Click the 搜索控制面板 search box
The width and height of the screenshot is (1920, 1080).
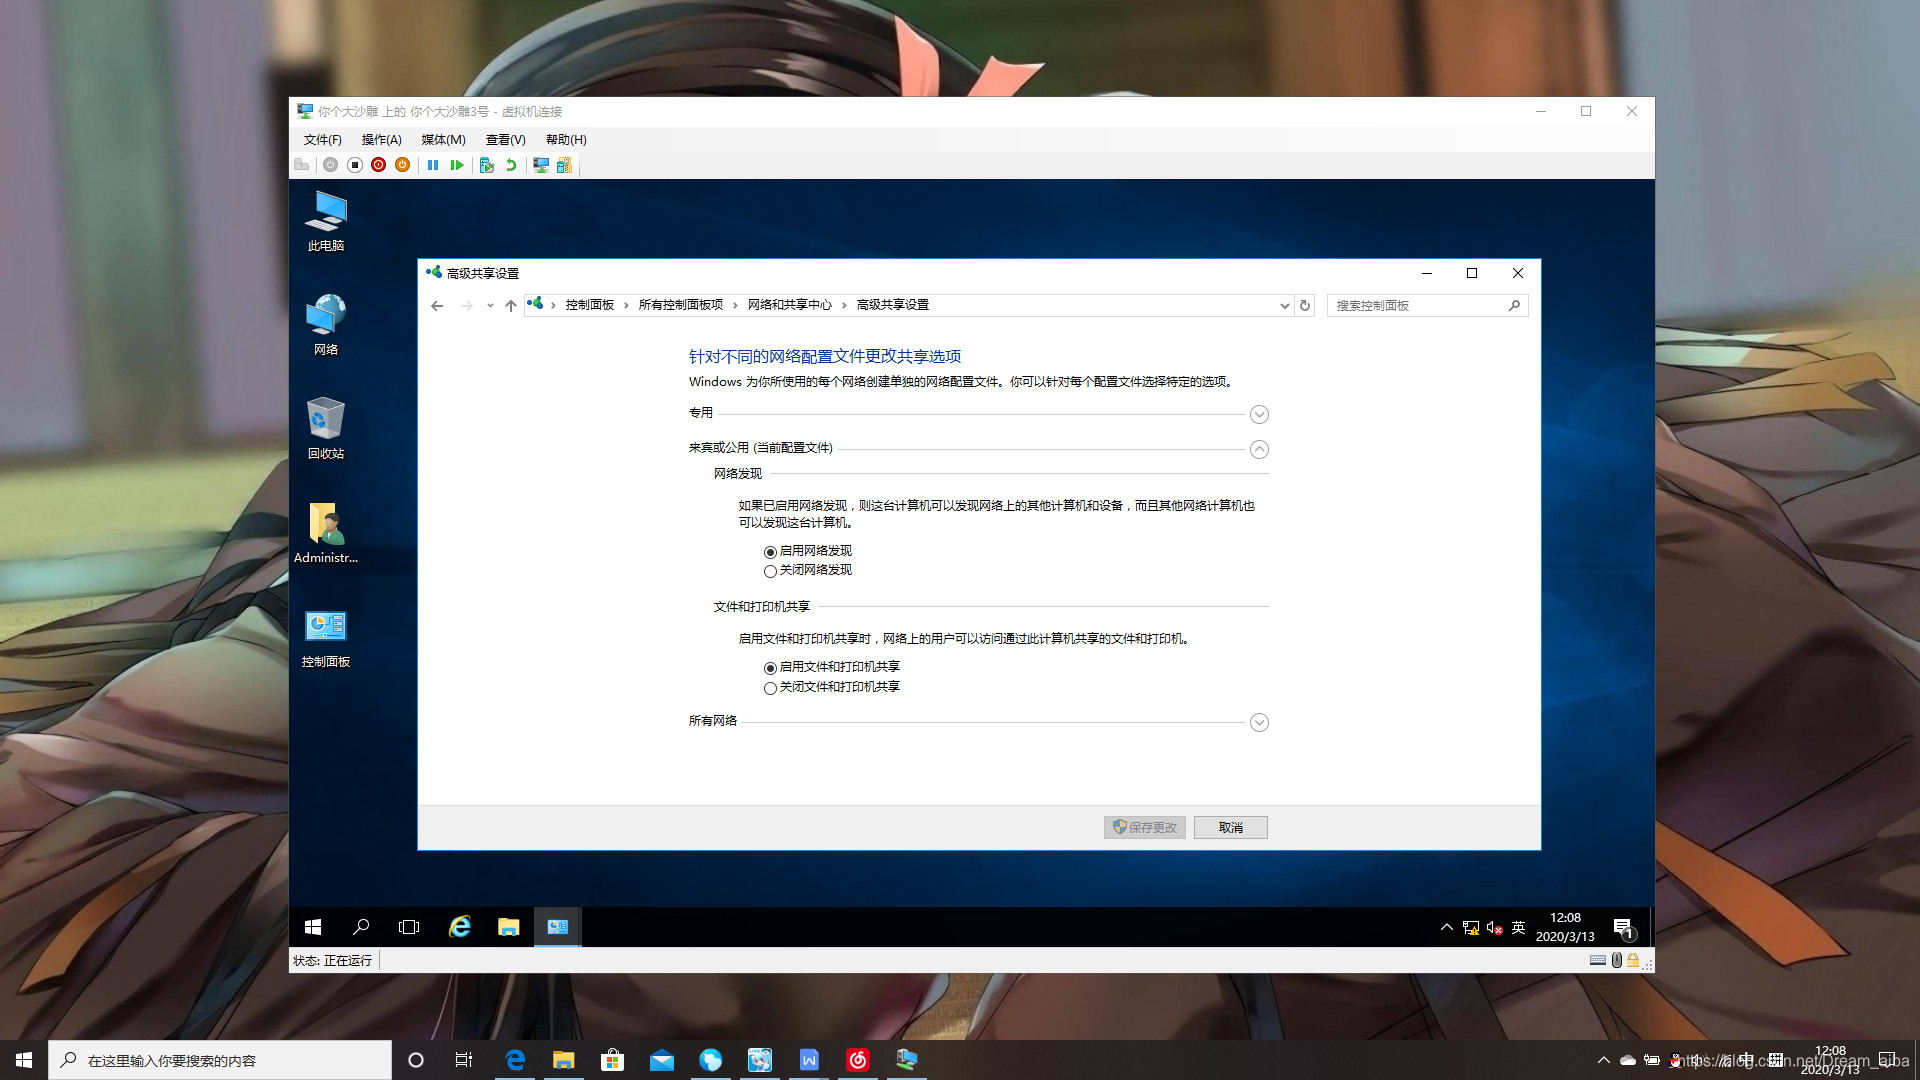click(1427, 306)
